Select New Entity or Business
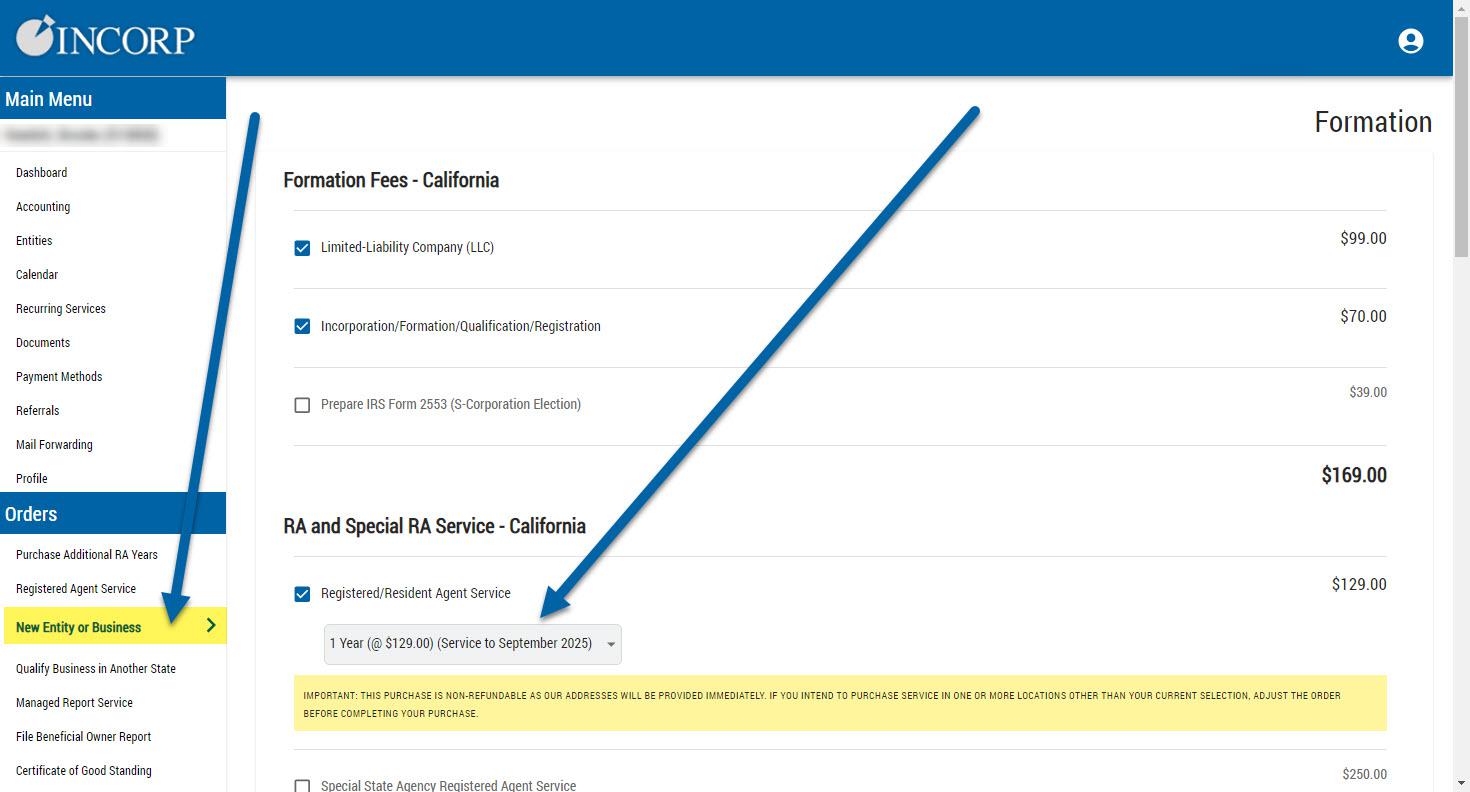 (79, 627)
